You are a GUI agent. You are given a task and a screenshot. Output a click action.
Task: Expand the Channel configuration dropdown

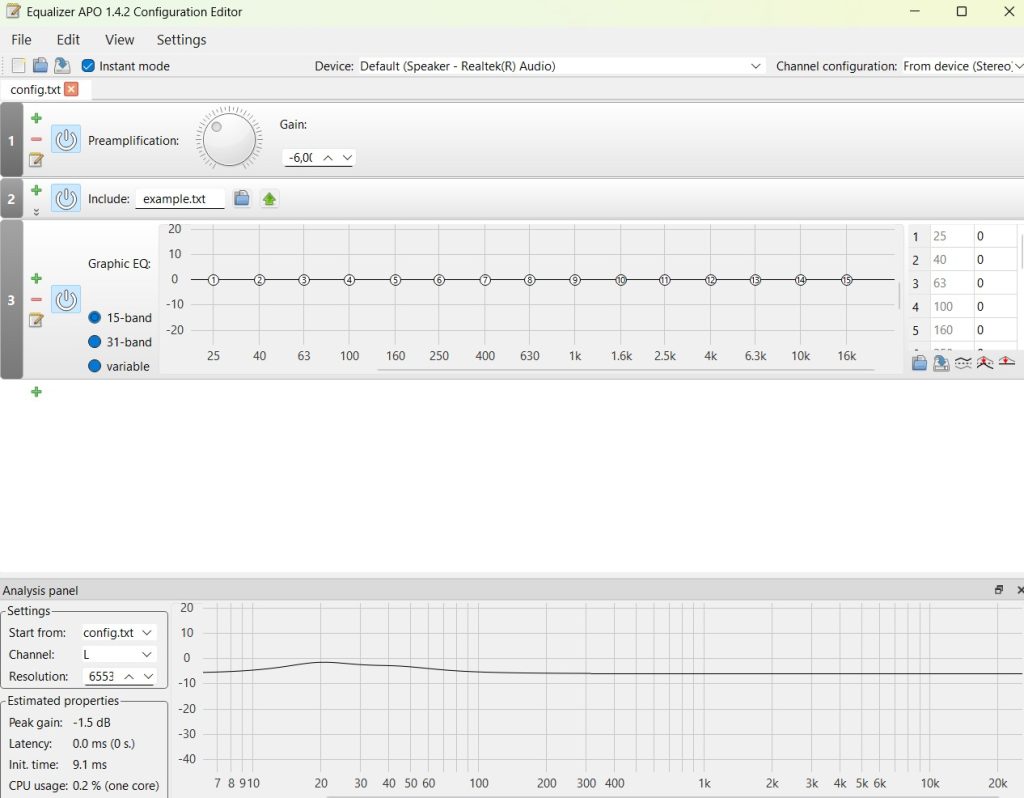[x=960, y=66]
